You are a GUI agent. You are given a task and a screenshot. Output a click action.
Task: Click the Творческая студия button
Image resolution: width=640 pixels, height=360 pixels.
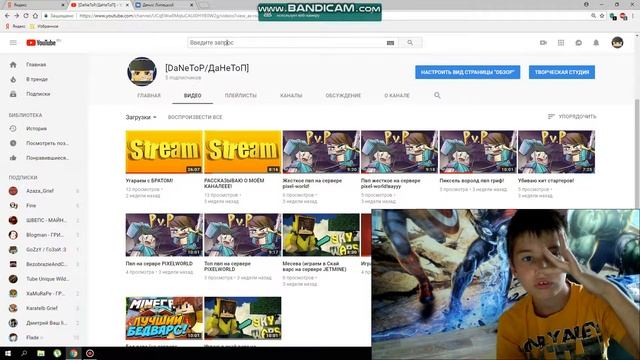pyautogui.click(x=562, y=72)
